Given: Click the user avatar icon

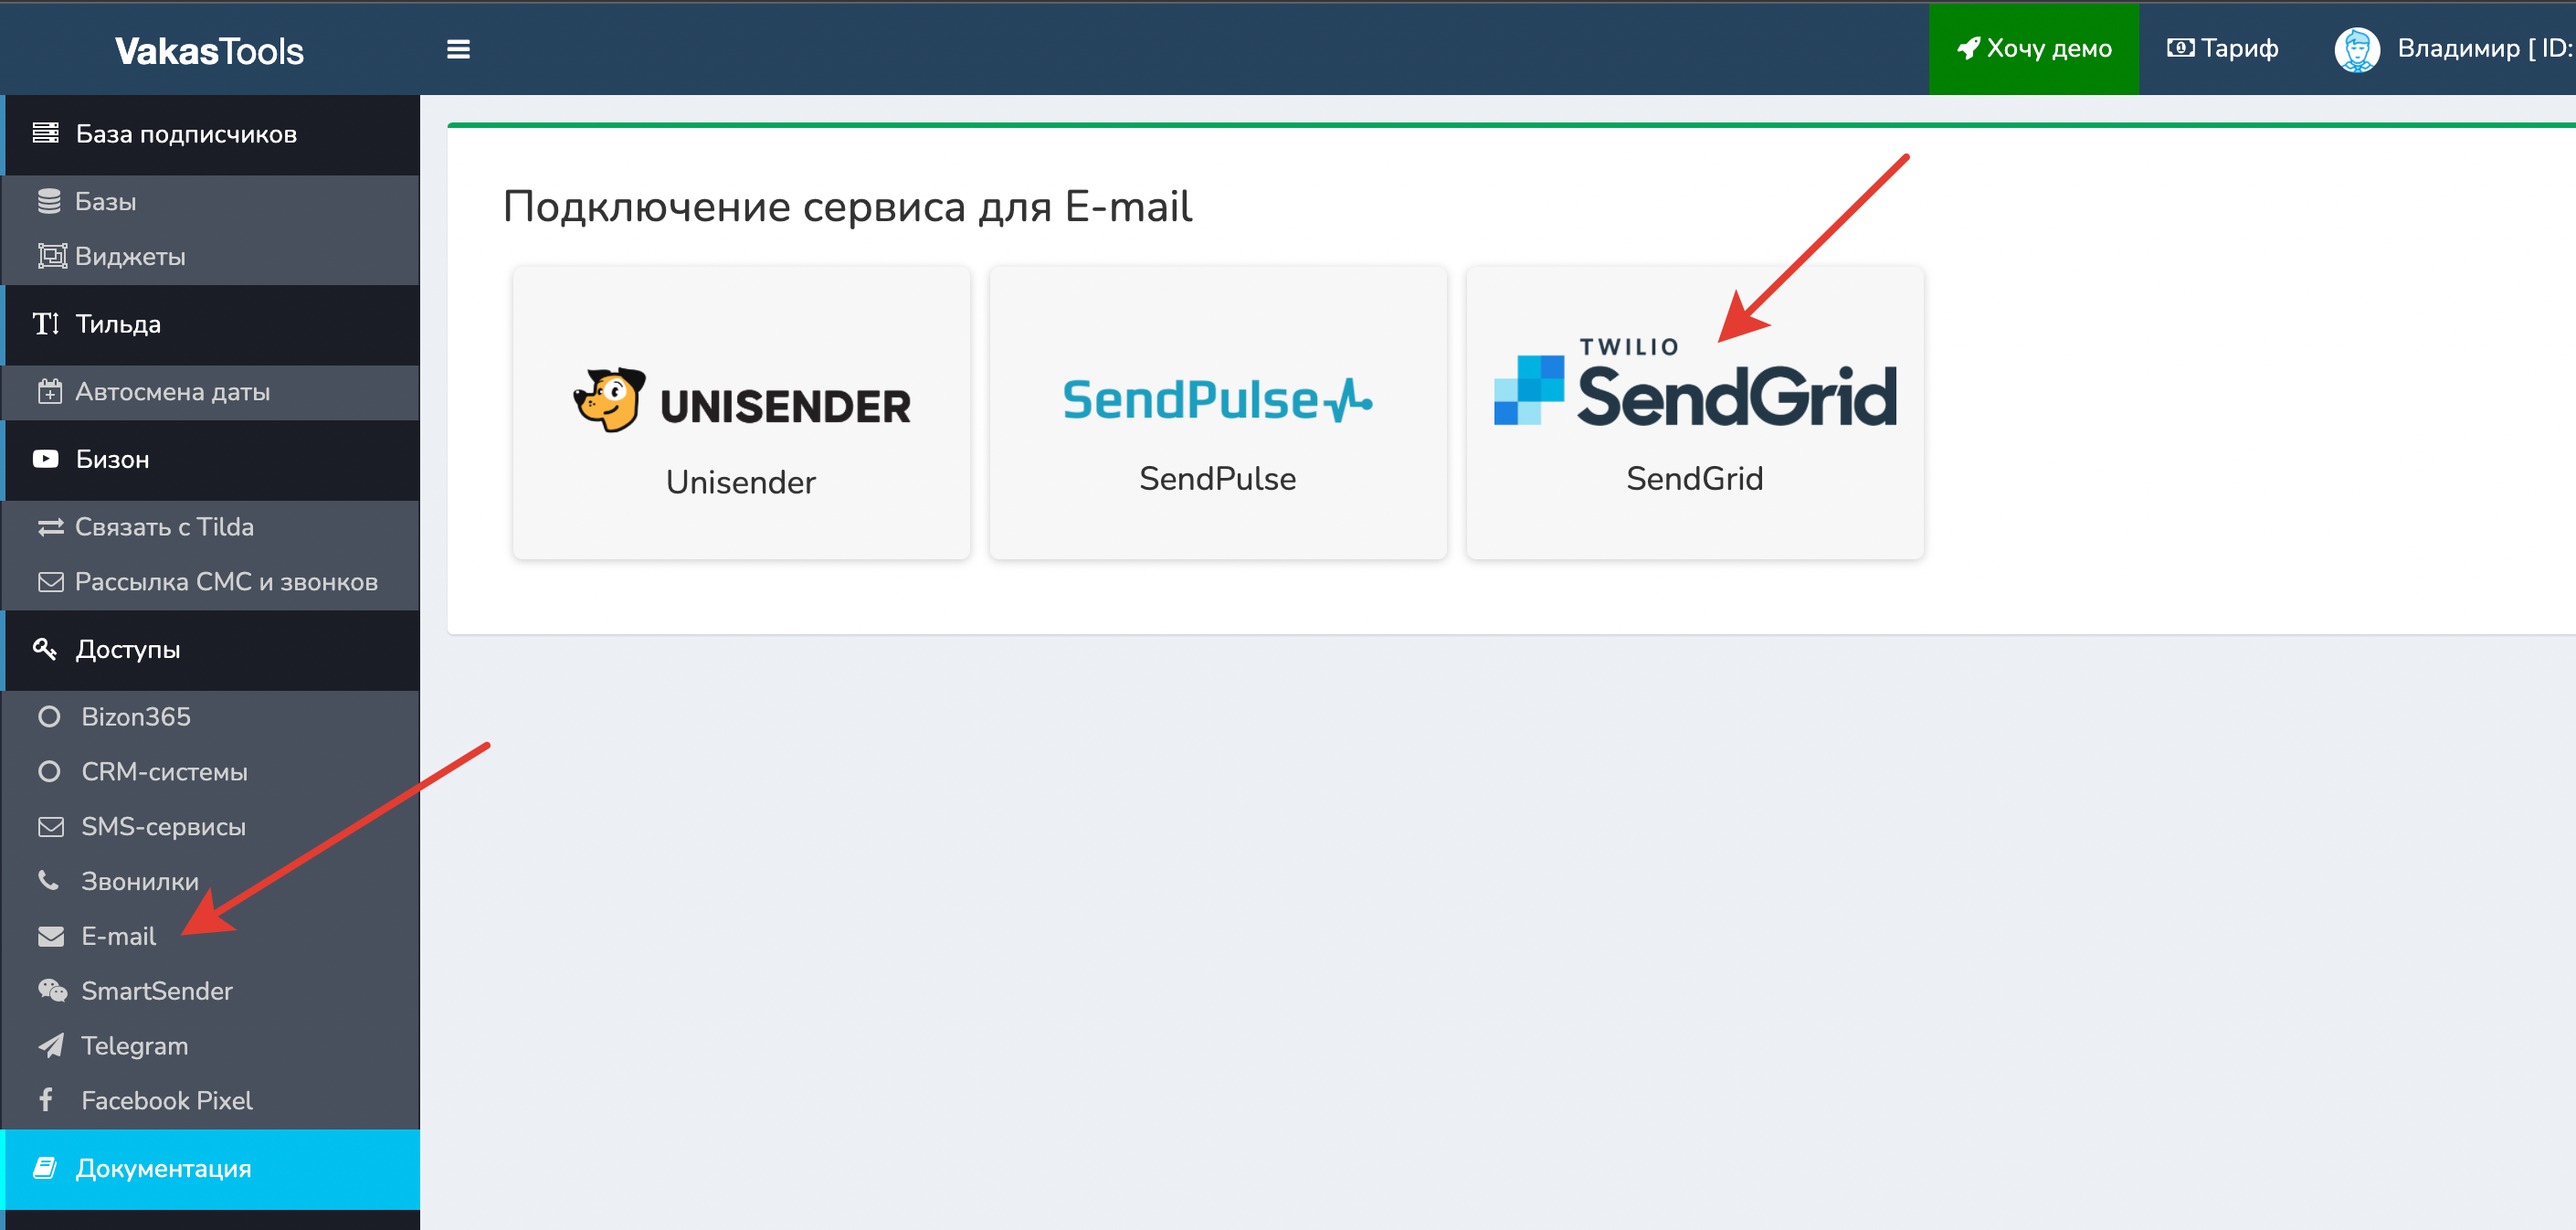Looking at the screenshot, I should tap(2356, 49).
